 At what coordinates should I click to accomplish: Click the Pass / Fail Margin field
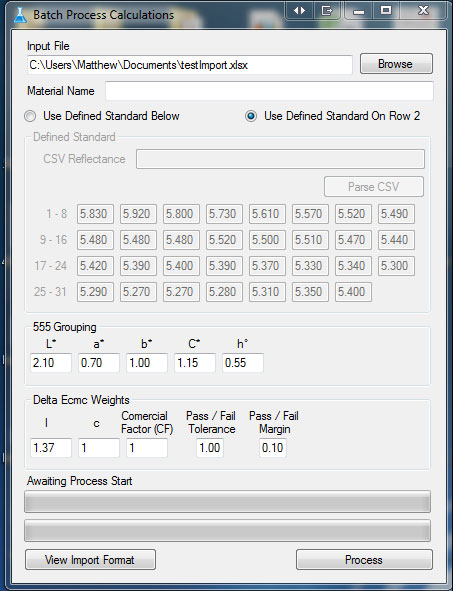point(272,448)
